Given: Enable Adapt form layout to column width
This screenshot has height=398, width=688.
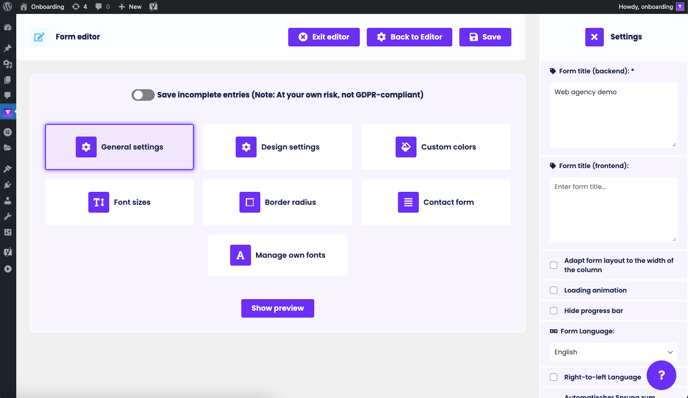Looking at the screenshot, I should [x=554, y=265].
